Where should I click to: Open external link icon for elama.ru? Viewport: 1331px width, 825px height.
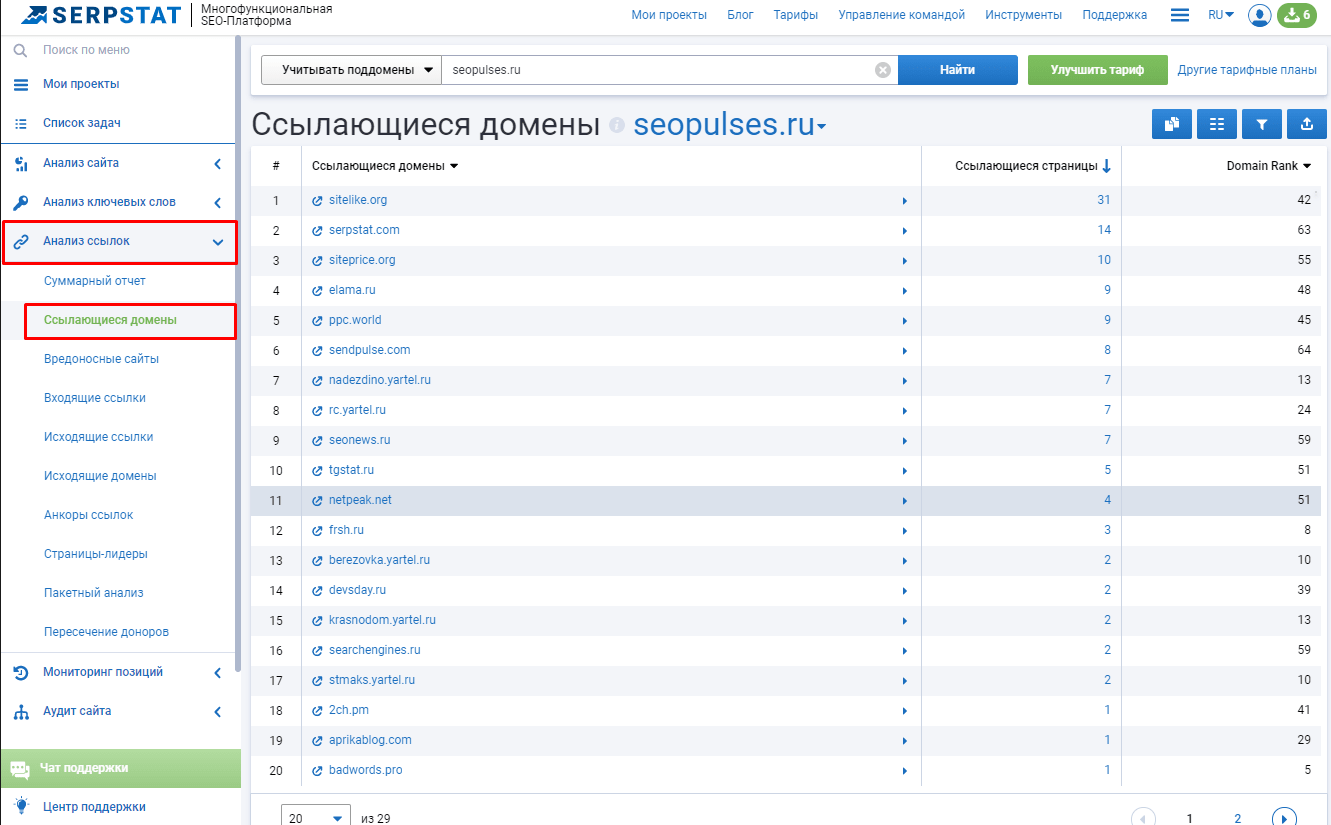tap(318, 291)
